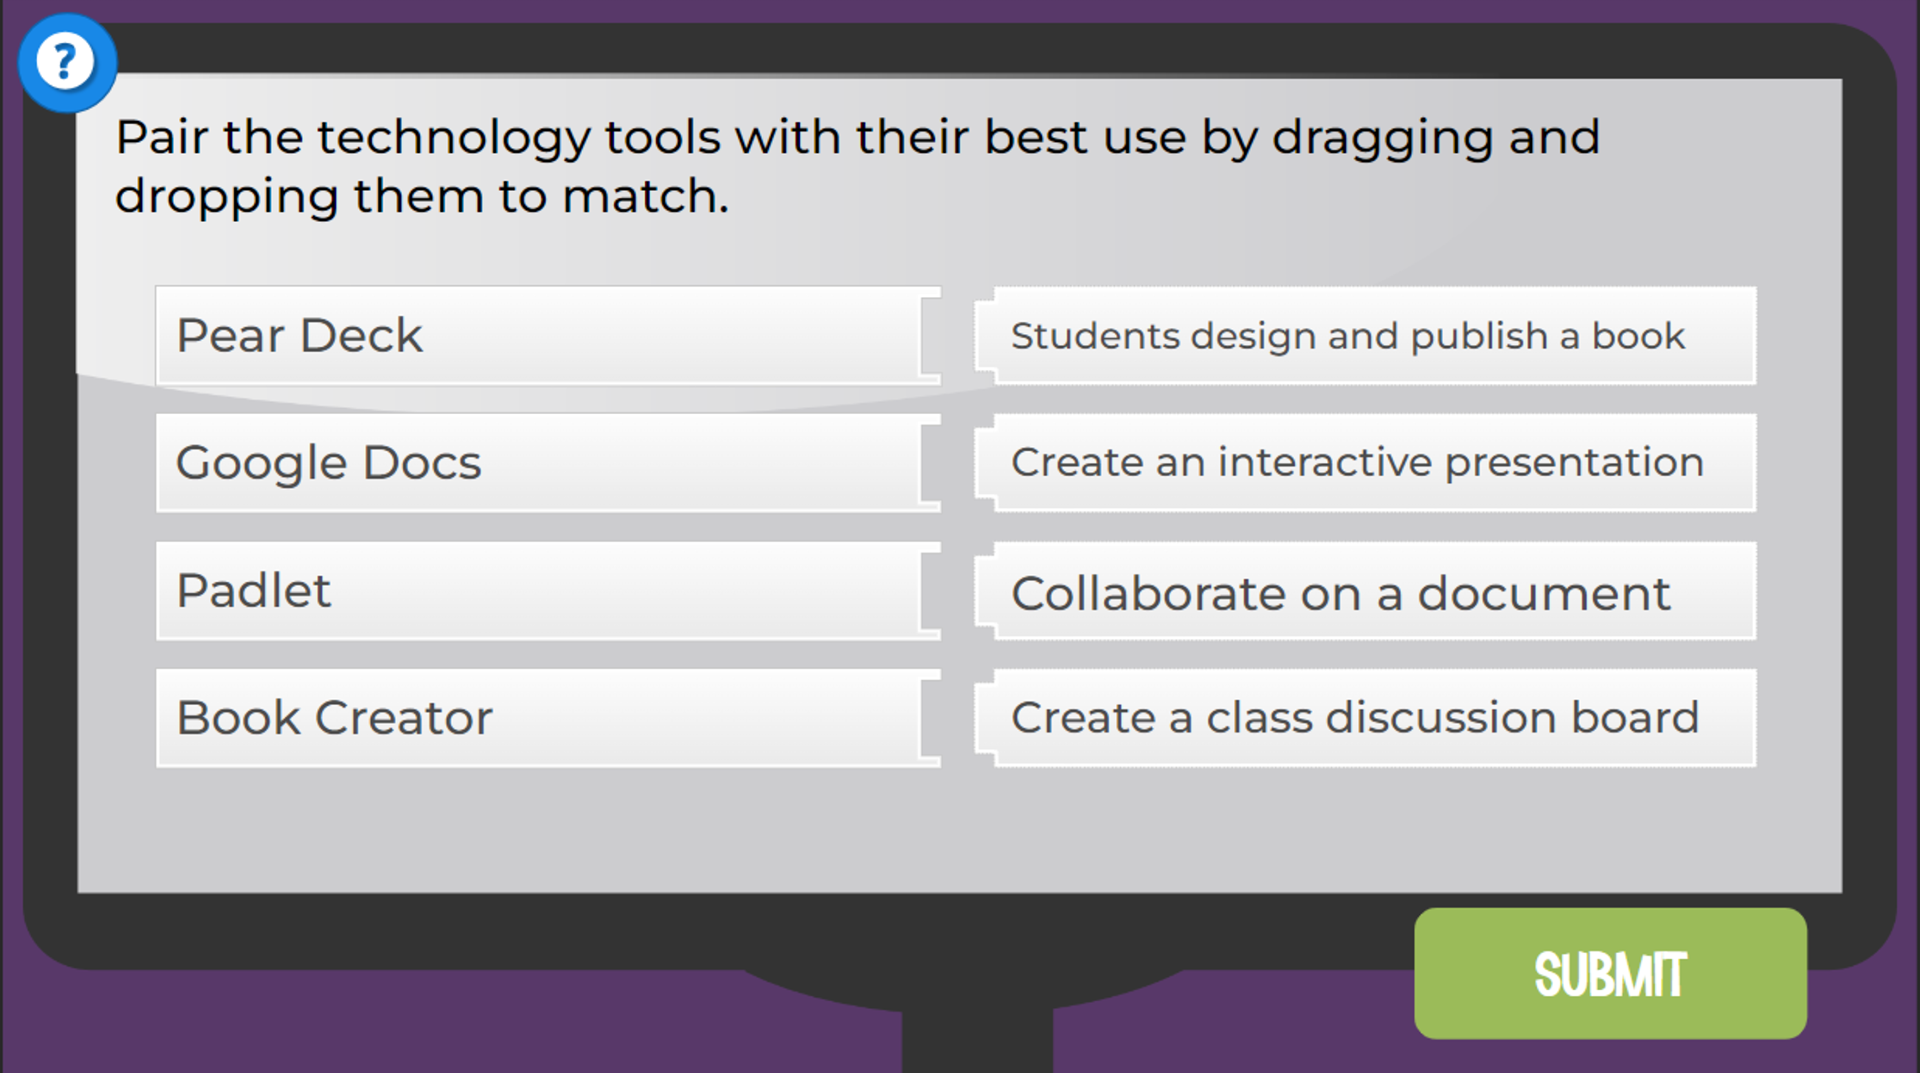Open the blue question mark help icon
Image resolution: width=1920 pixels, height=1073 pixels.
point(66,62)
